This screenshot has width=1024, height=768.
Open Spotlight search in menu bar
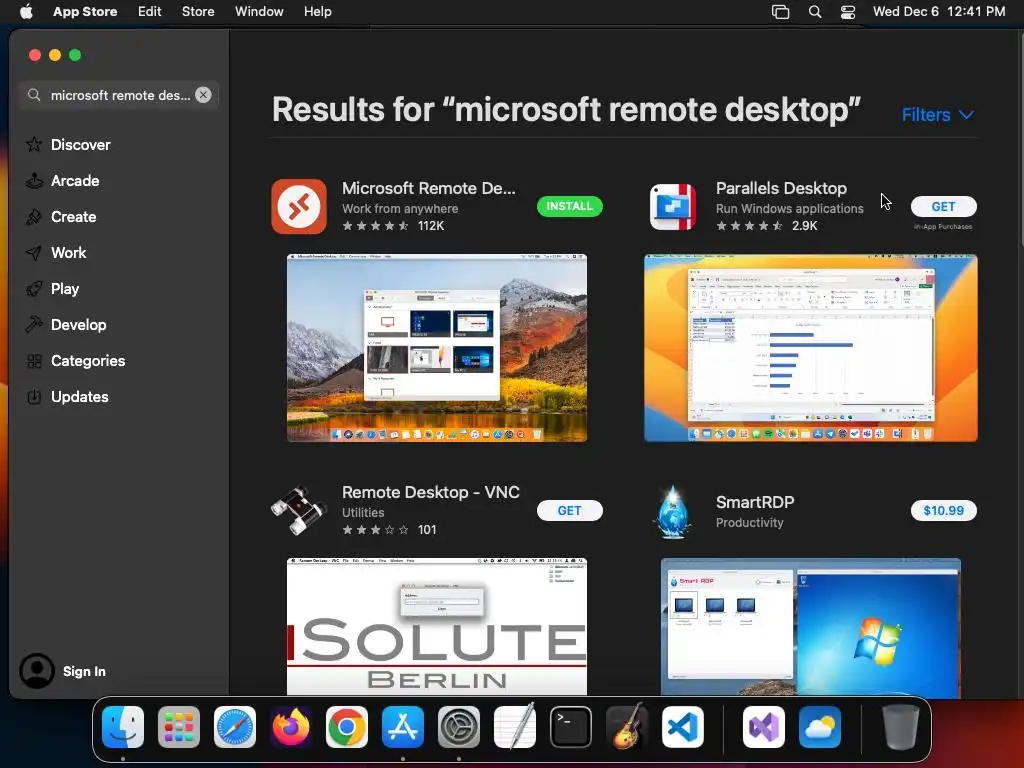815,12
